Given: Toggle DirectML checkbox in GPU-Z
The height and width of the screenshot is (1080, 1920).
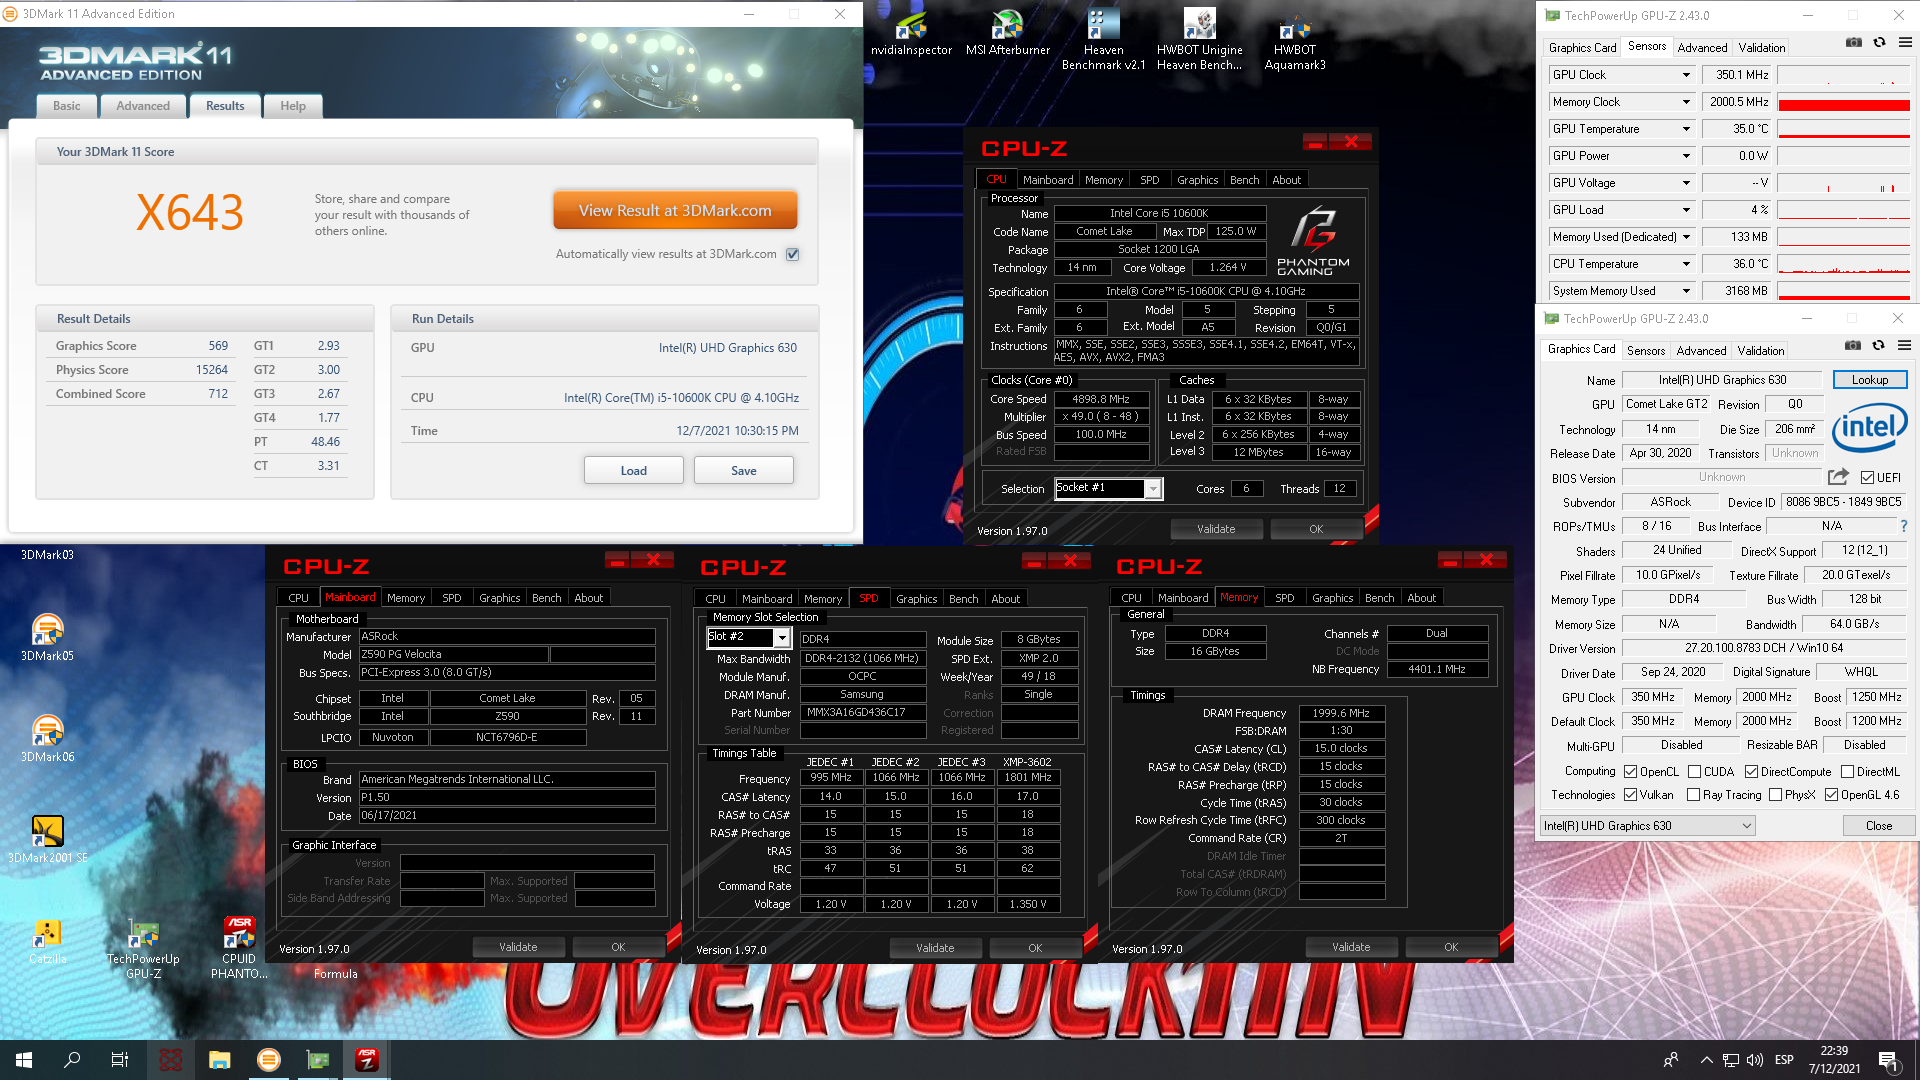Looking at the screenshot, I should click(x=1847, y=772).
